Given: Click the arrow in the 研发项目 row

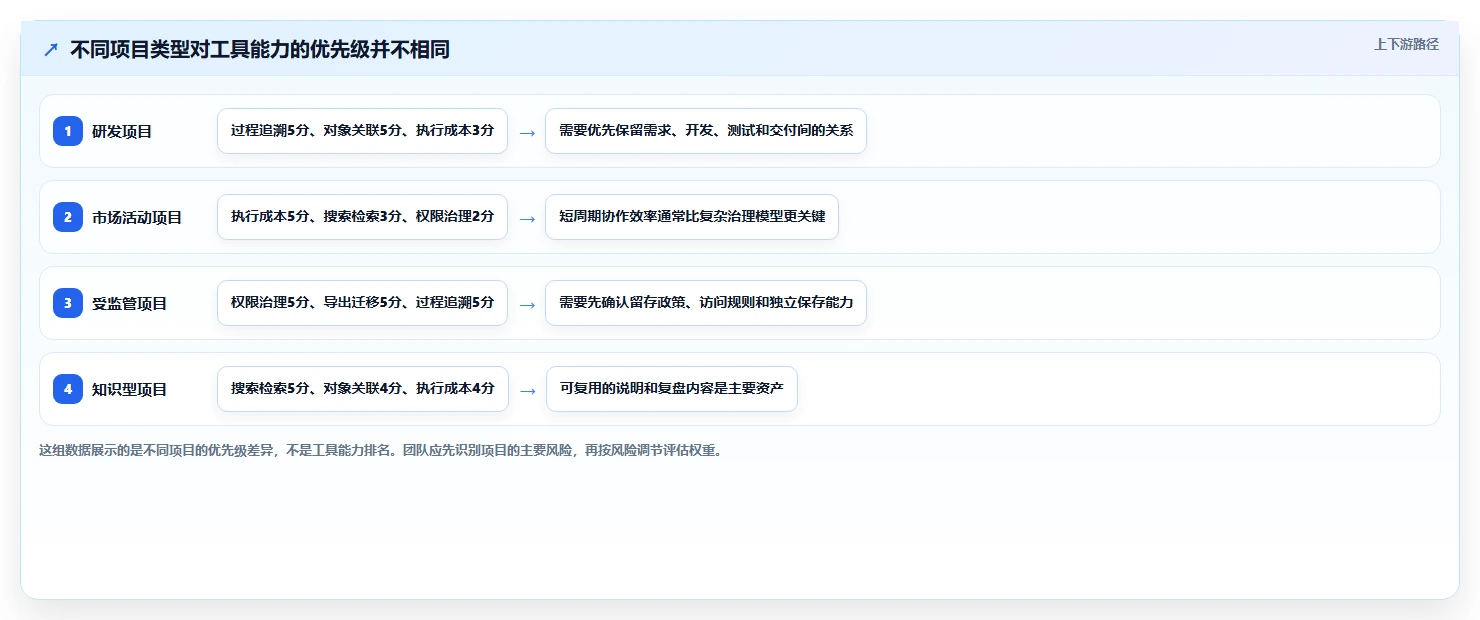Looking at the screenshot, I should pyautogui.click(x=527, y=132).
